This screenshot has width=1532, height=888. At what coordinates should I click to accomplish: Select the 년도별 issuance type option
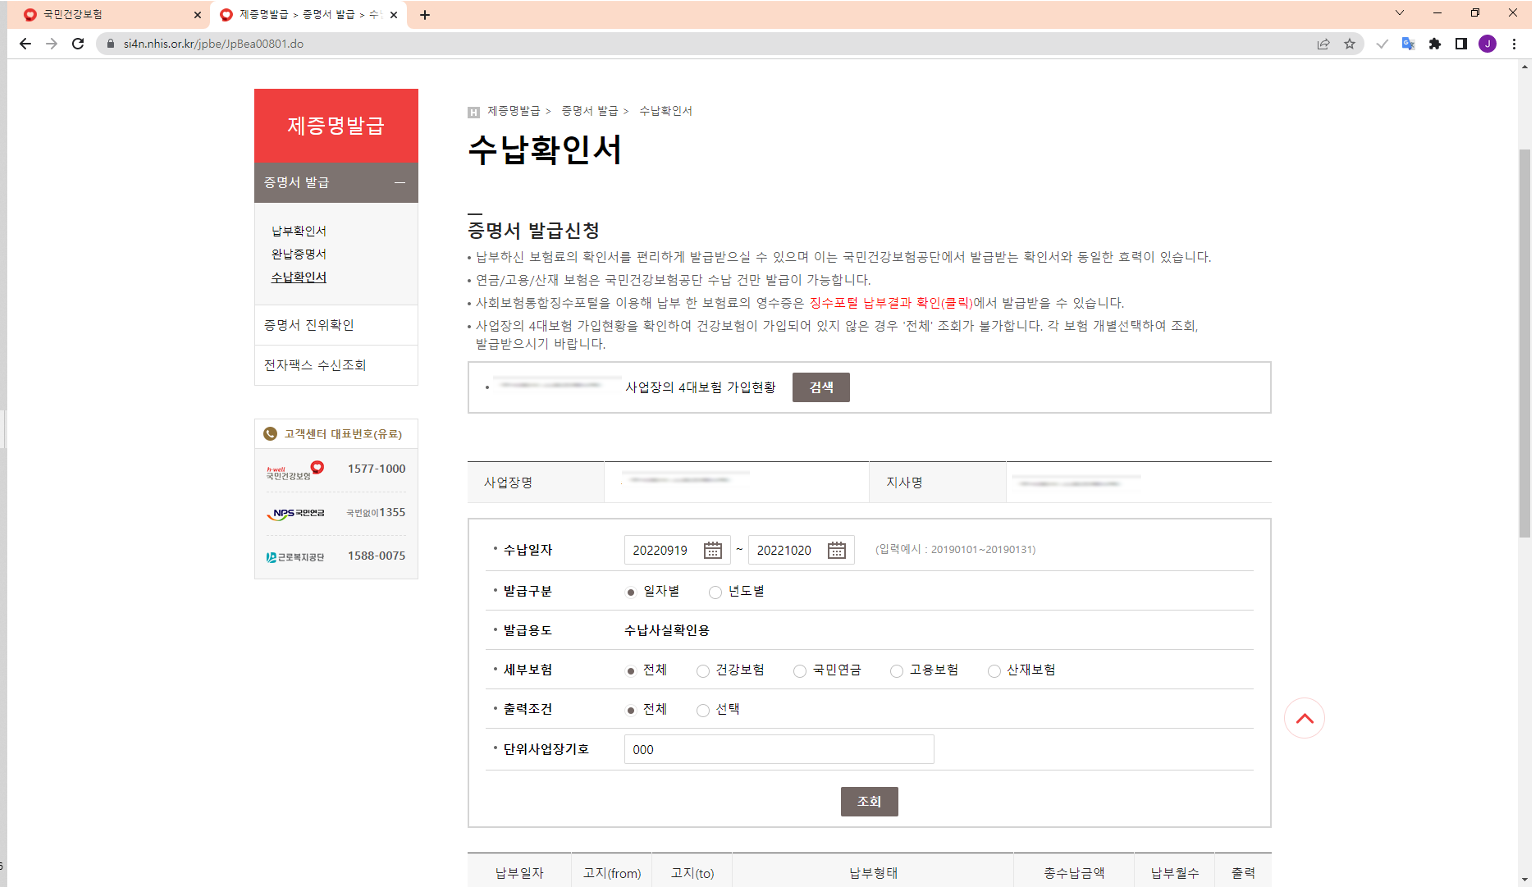click(x=715, y=593)
